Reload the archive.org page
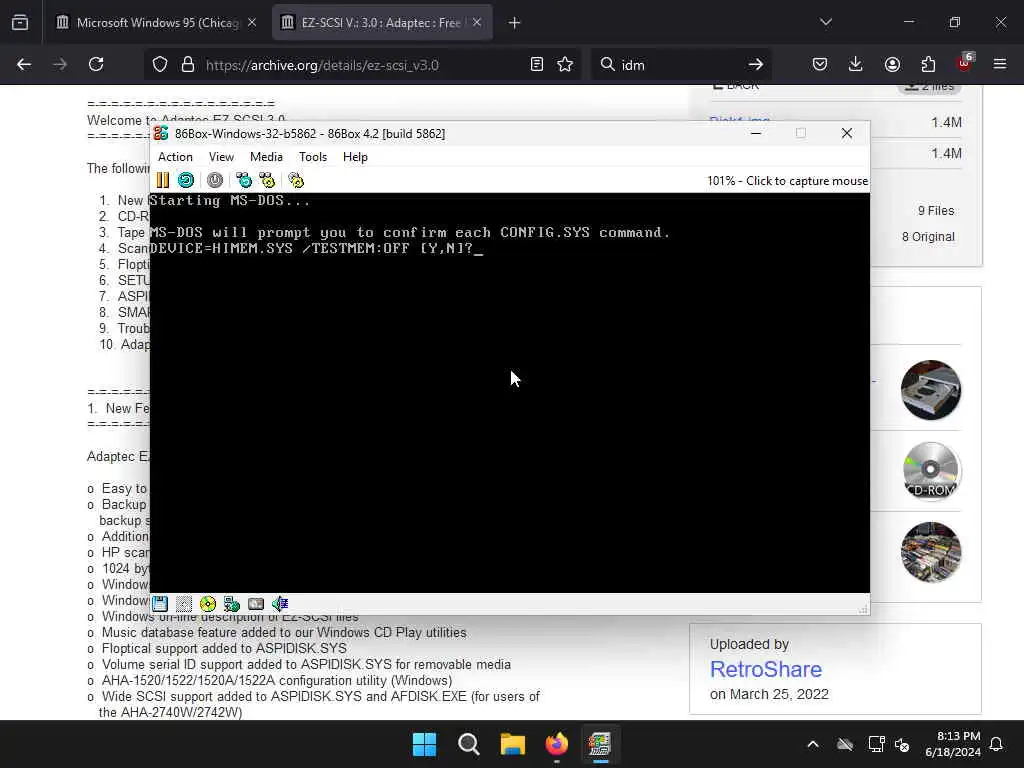 pyautogui.click(x=96, y=65)
